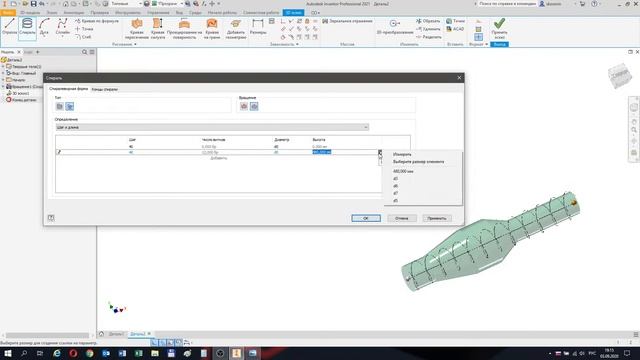The image size is (640, 360).
Task: Toggle first Тип option in Спираль dialog
Action: 60,106
